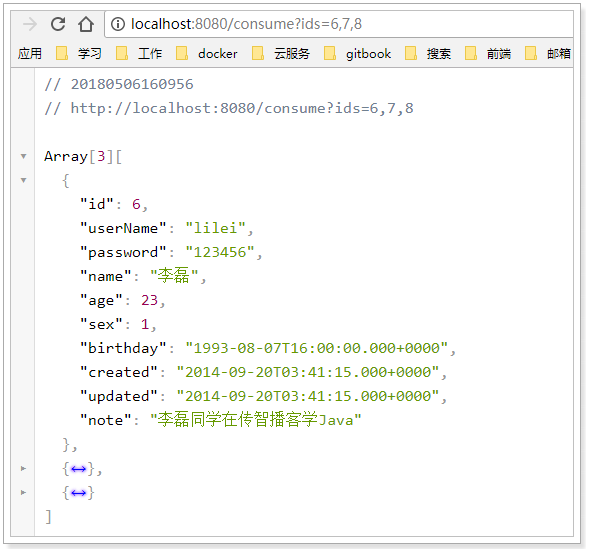Open the docker bookmark folder
The width and height of the screenshot is (592, 549).
(207, 53)
